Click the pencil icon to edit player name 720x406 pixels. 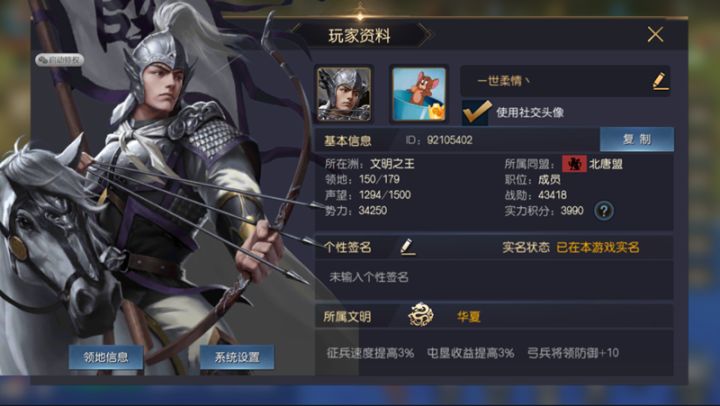pos(660,81)
